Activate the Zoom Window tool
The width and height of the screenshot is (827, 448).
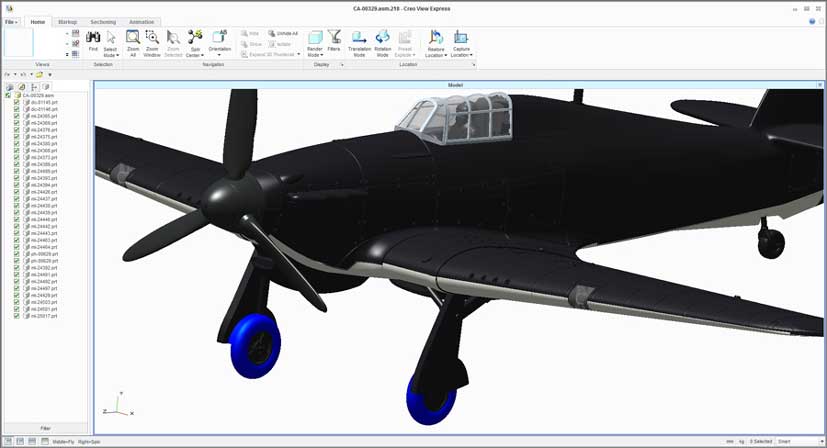pyautogui.click(x=152, y=43)
